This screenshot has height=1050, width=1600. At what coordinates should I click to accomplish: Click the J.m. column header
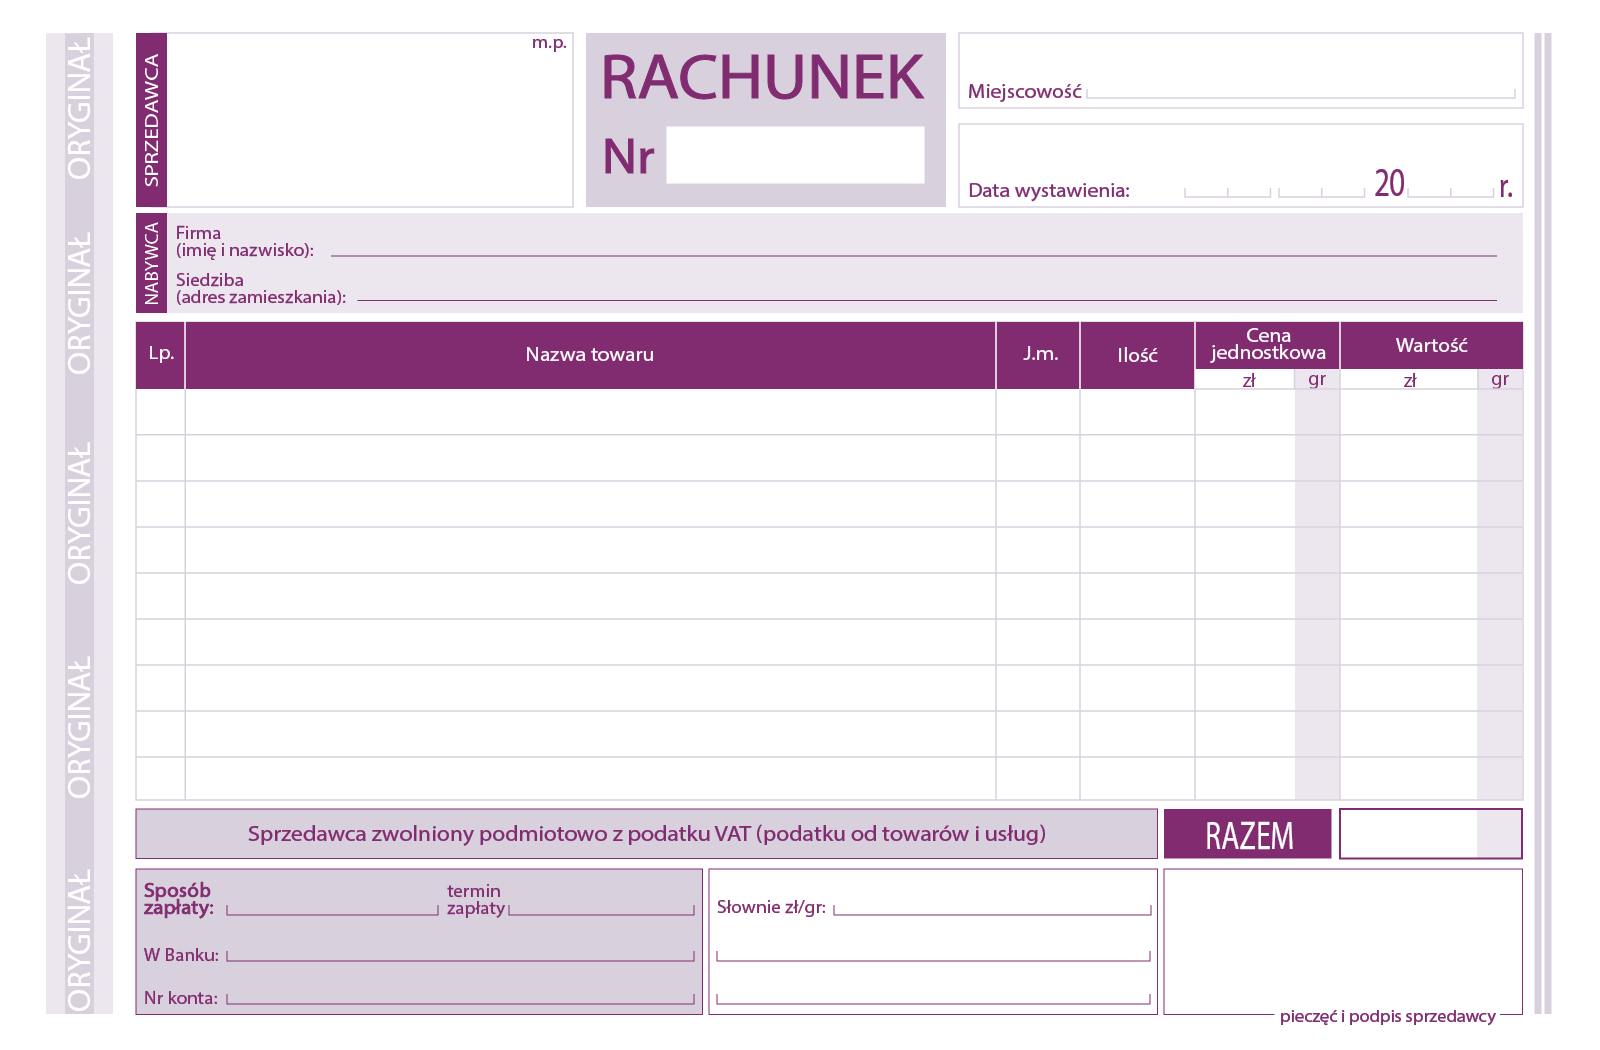pyautogui.click(x=1039, y=354)
